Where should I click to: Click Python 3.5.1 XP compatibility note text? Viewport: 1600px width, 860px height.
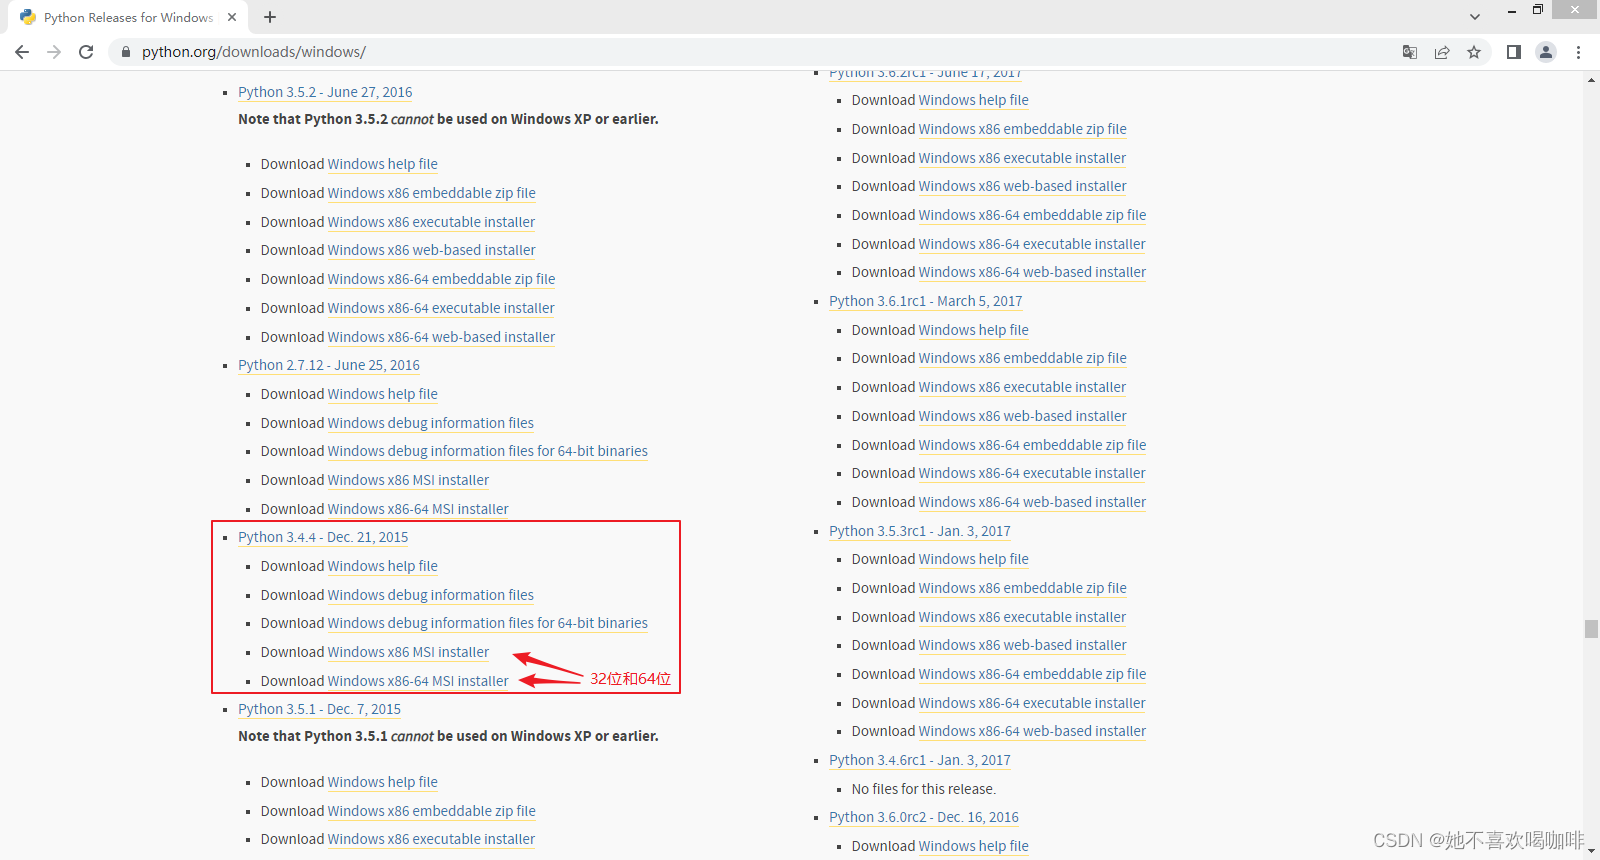(x=448, y=736)
